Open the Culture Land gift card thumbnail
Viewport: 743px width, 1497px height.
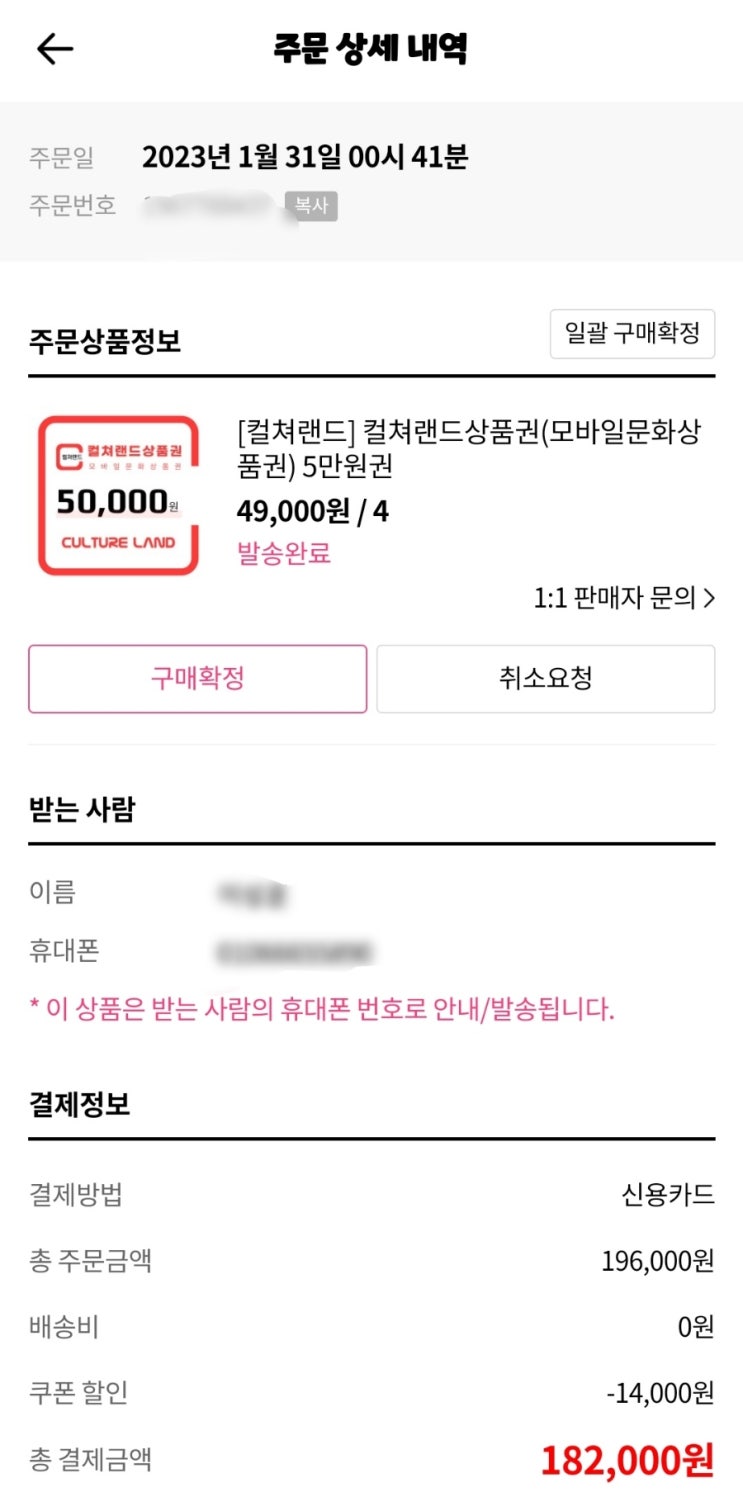[118, 496]
